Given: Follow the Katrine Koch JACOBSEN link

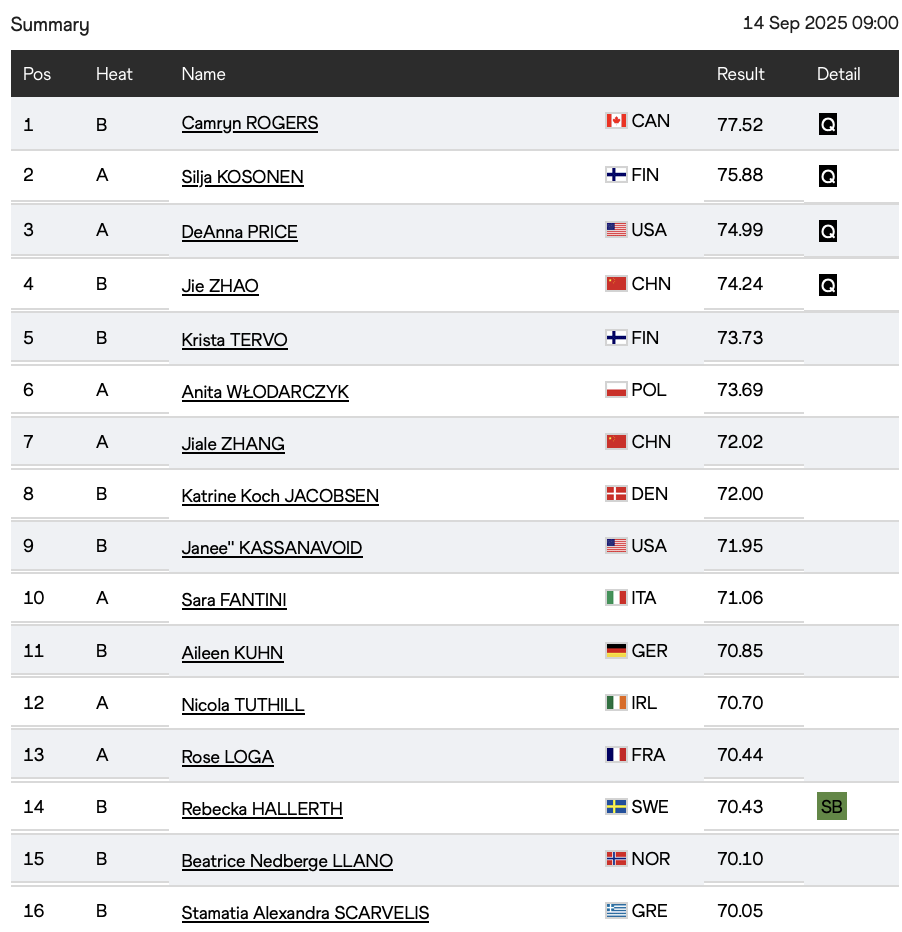Looking at the screenshot, I should tap(280, 496).
